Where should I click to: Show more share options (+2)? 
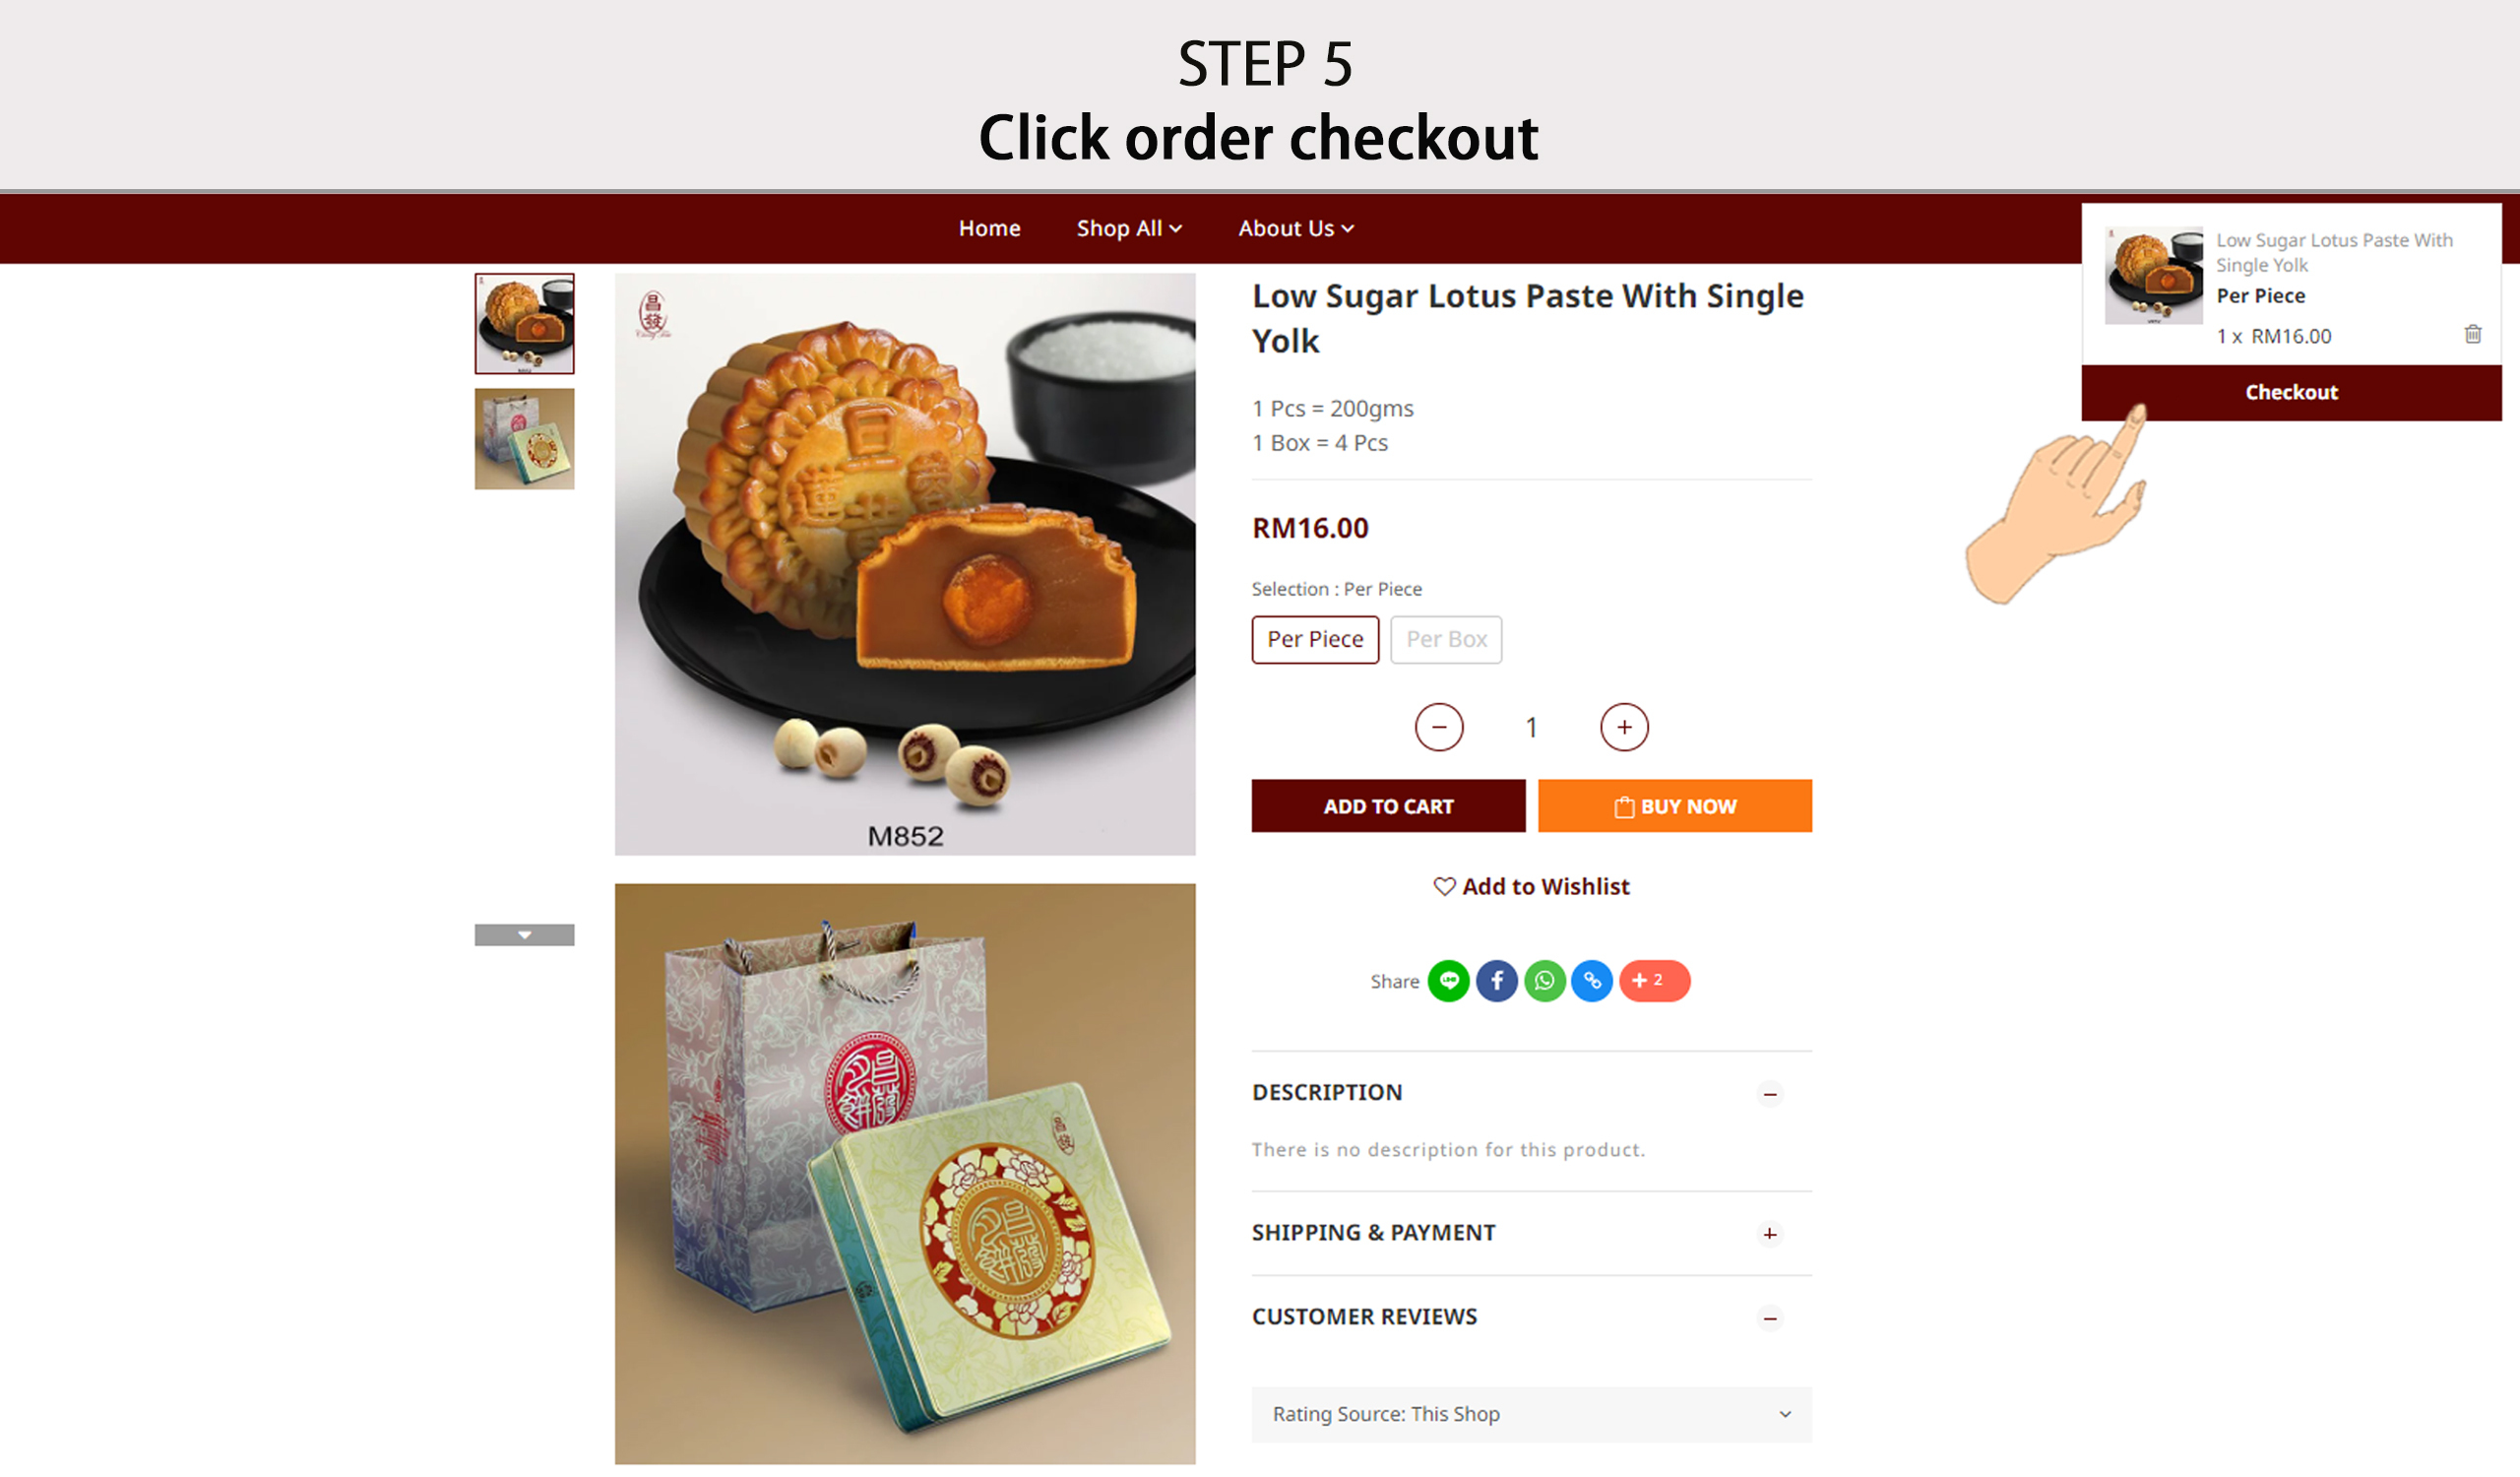[1654, 981]
